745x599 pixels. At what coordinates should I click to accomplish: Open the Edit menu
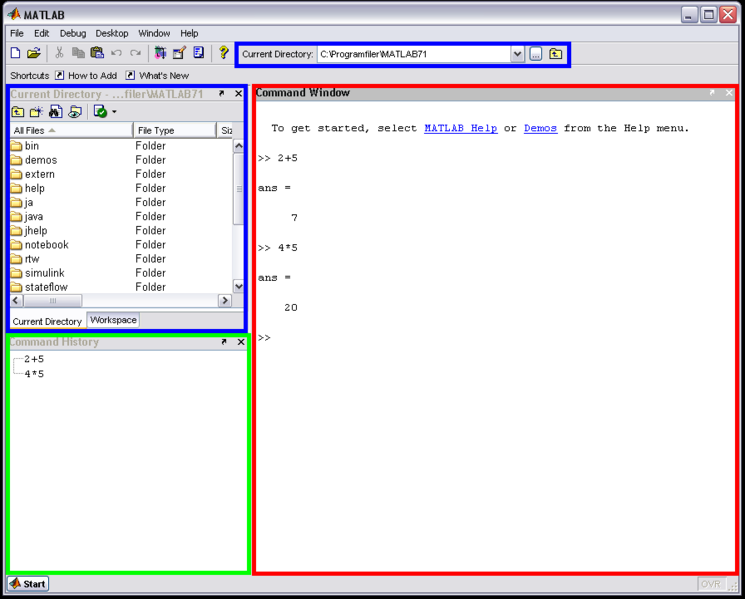click(x=41, y=33)
